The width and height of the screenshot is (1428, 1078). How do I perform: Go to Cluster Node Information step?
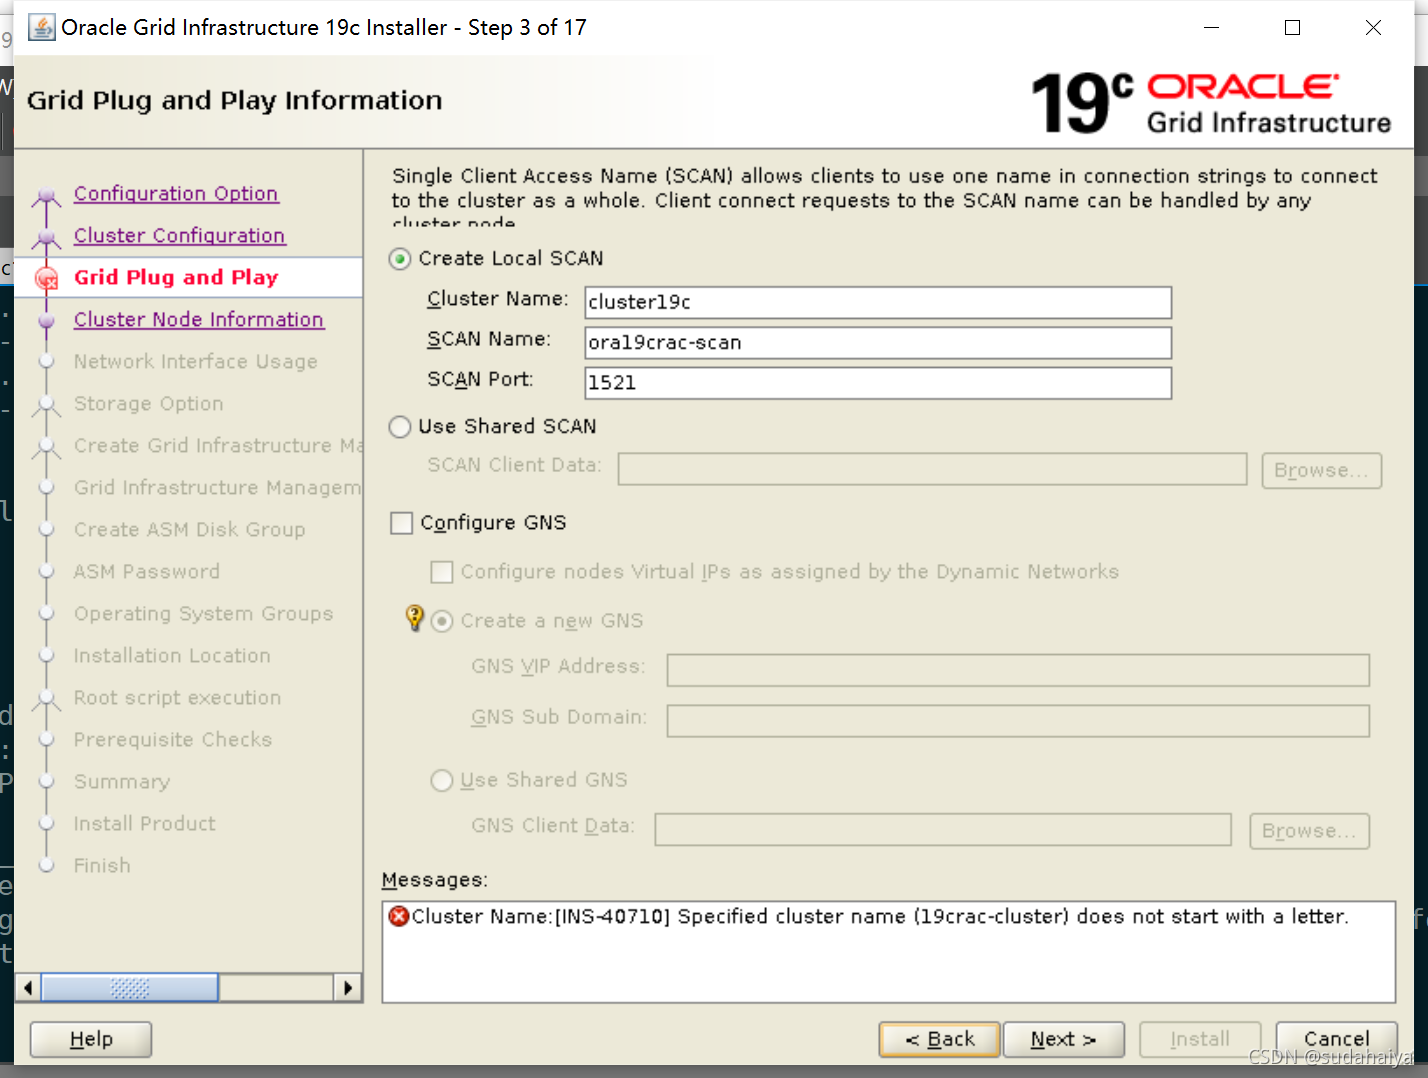pos(199,320)
